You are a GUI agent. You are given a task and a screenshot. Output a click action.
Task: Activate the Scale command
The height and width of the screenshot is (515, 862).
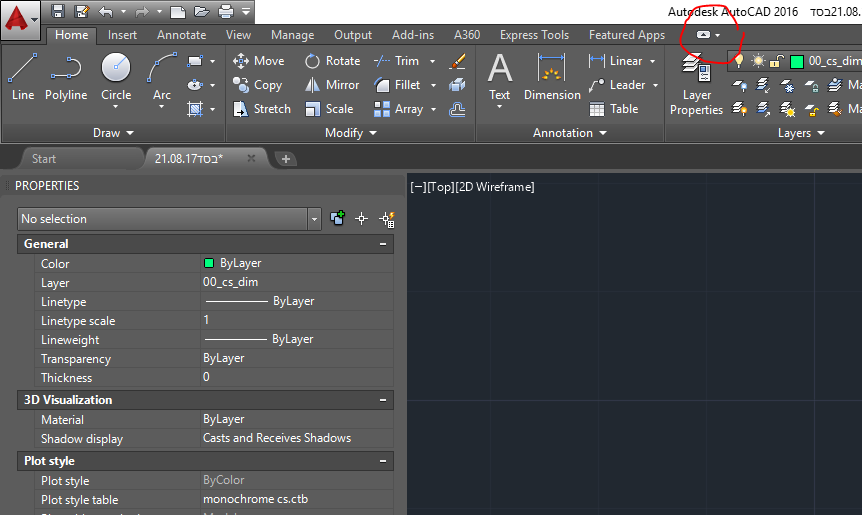point(329,109)
